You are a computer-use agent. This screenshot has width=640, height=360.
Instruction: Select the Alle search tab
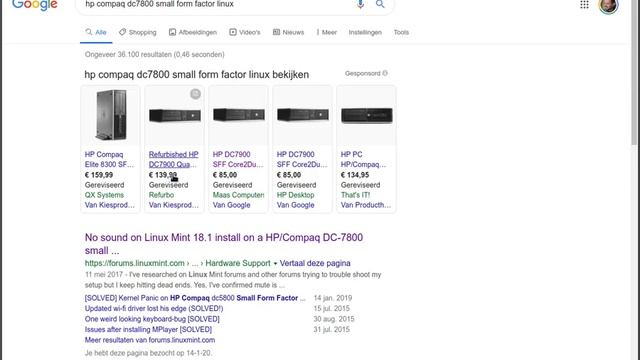(96, 32)
